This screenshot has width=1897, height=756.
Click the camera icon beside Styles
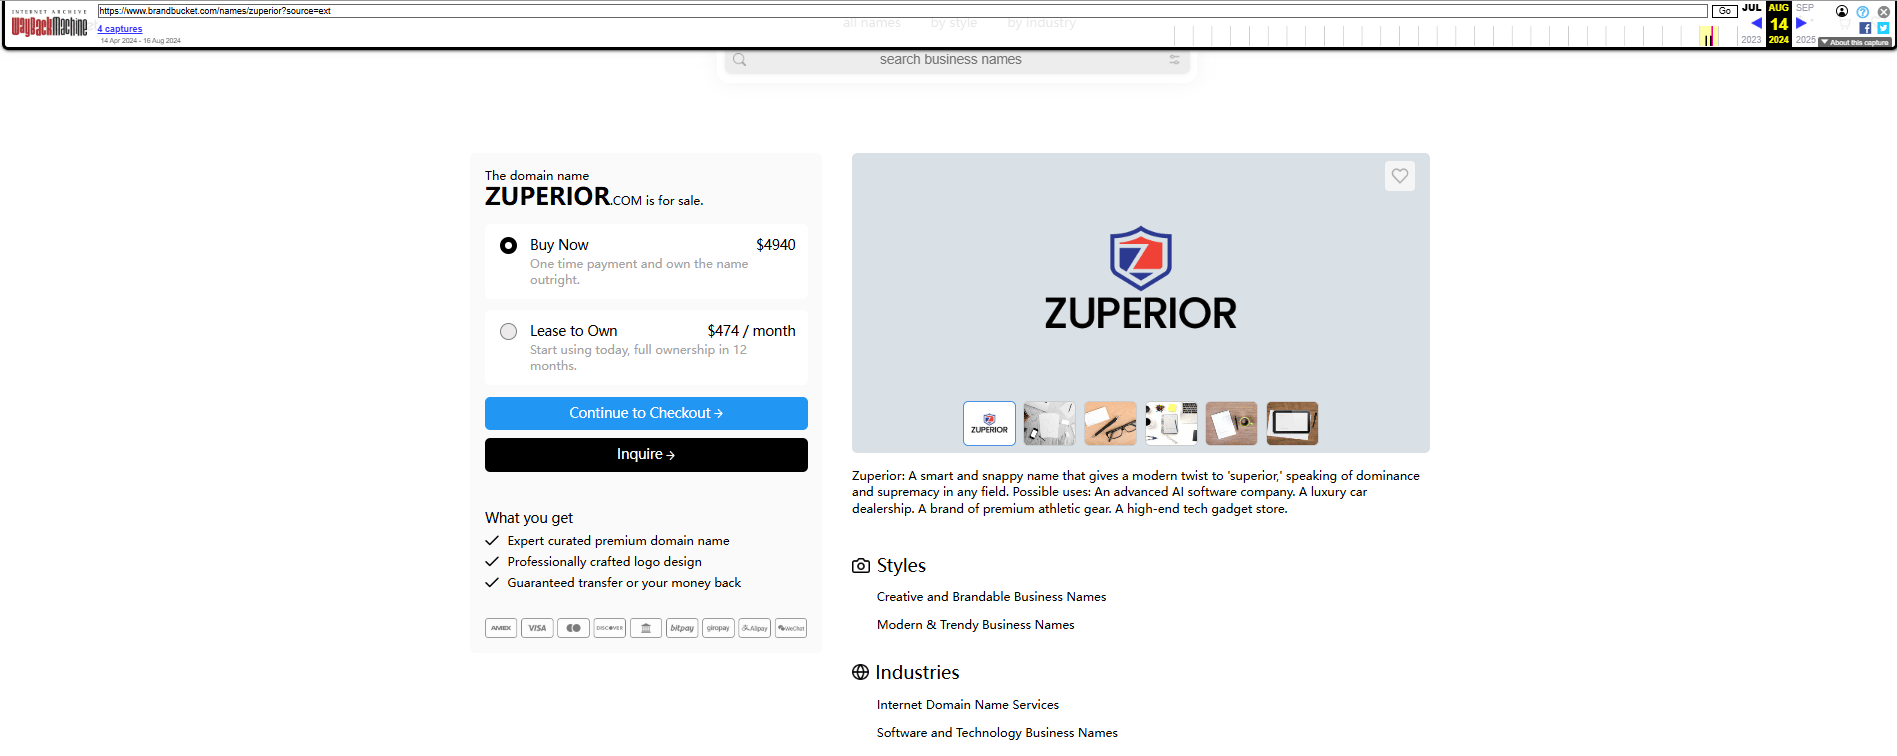coord(861,566)
